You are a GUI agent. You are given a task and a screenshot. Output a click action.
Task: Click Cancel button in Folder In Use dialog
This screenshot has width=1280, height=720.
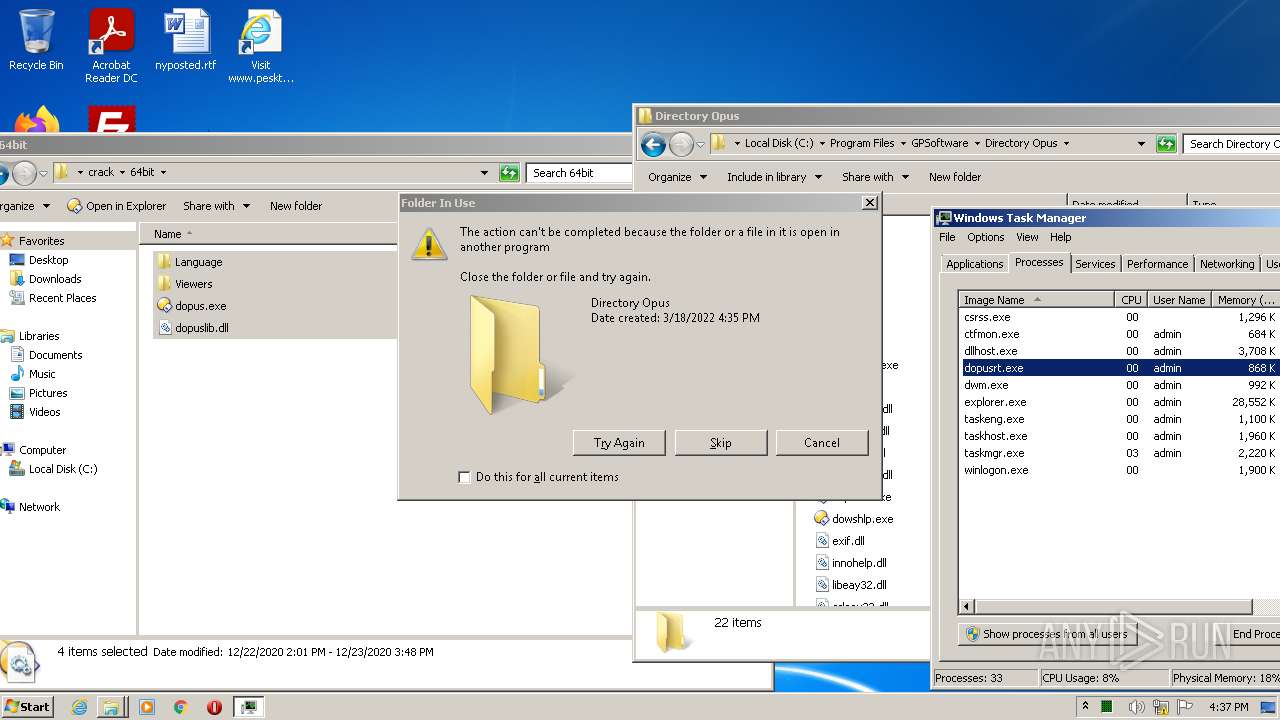pos(822,443)
